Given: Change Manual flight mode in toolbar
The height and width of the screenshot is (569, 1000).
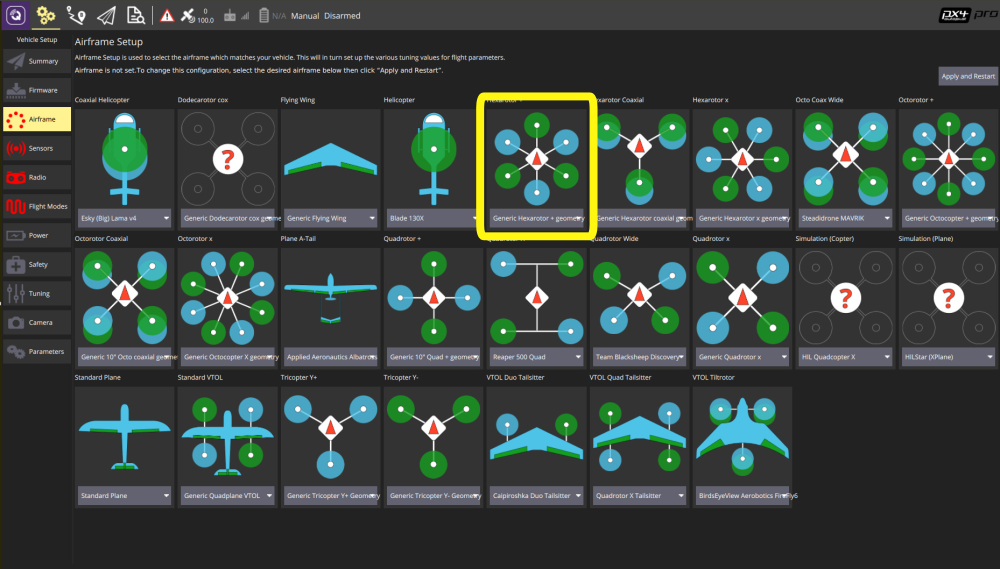Looking at the screenshot, I should coord(305,16).
